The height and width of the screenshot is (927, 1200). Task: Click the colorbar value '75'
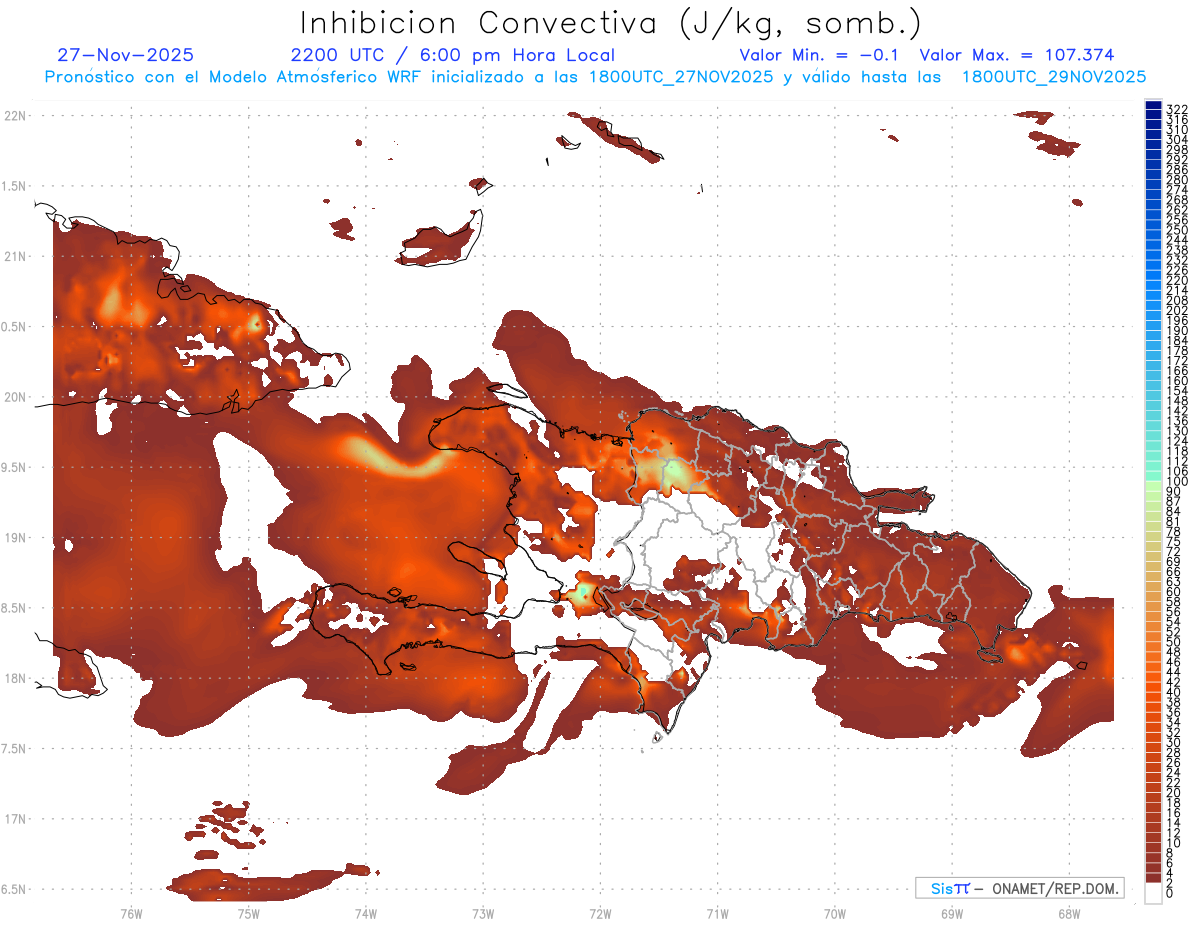pos(1174,541)
